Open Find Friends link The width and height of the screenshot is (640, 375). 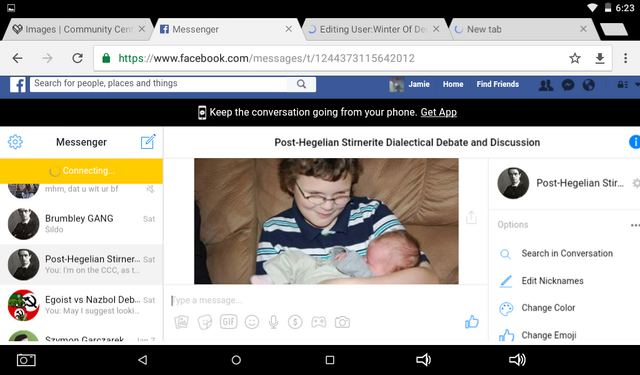click(x=498, y=84)
